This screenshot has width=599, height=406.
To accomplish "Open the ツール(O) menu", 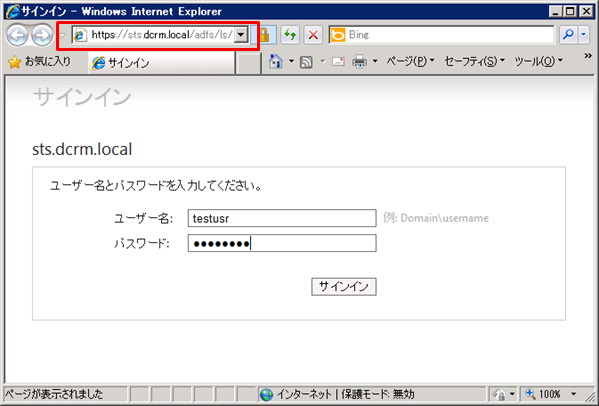I will [x=538, y=61].
